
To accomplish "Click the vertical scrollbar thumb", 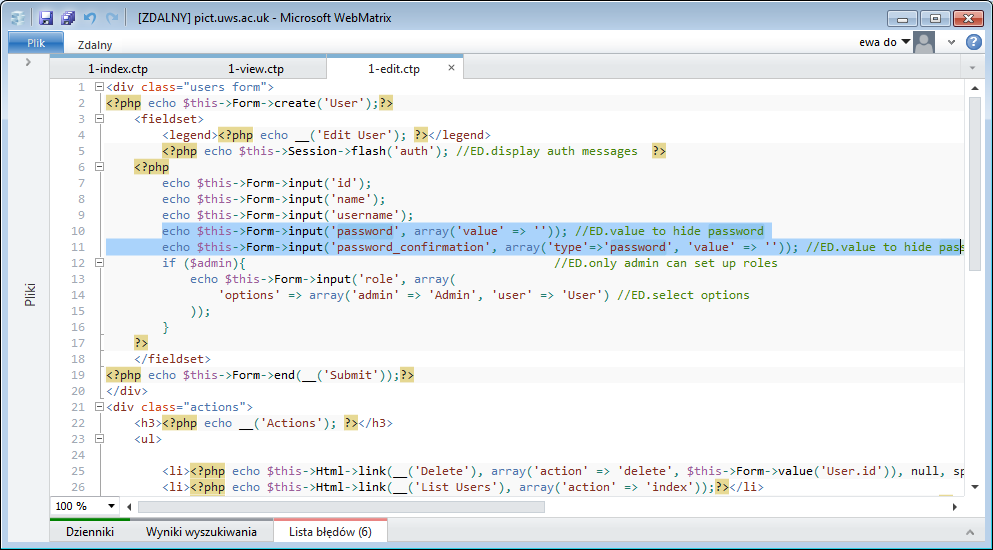I will pyautogui.click(x=975, y=184).
